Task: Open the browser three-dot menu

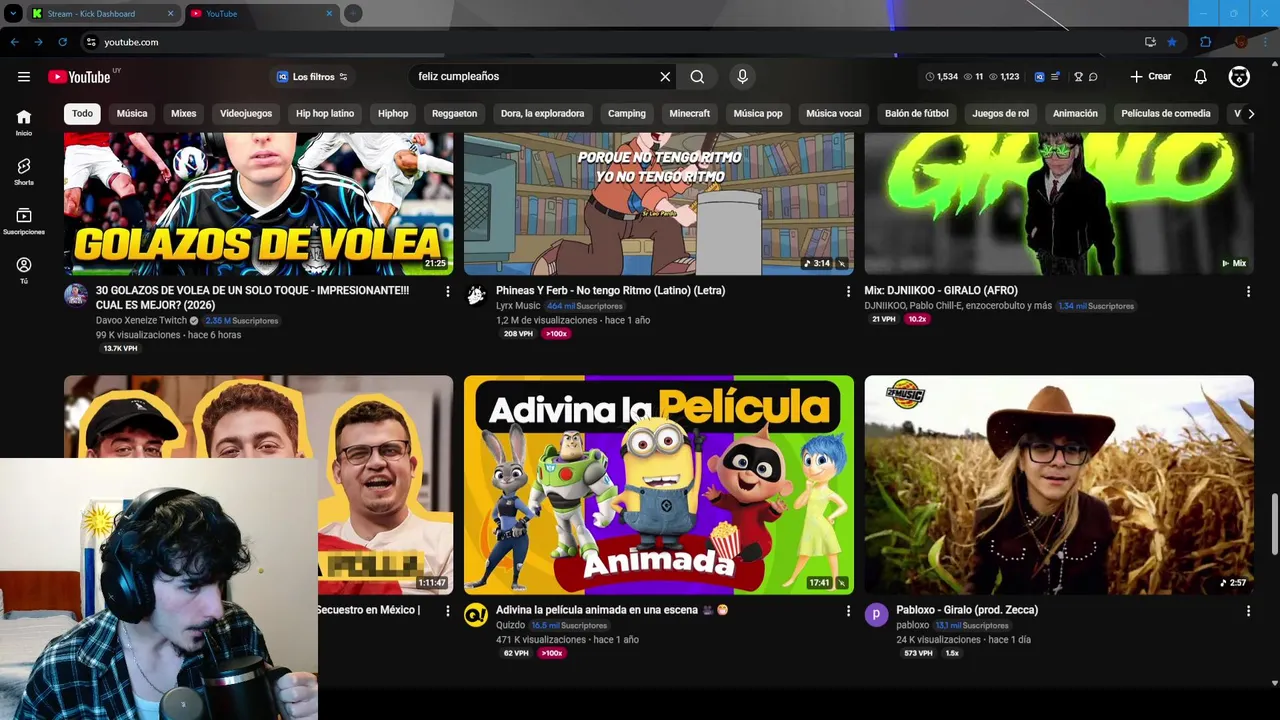Action: 1265,42
